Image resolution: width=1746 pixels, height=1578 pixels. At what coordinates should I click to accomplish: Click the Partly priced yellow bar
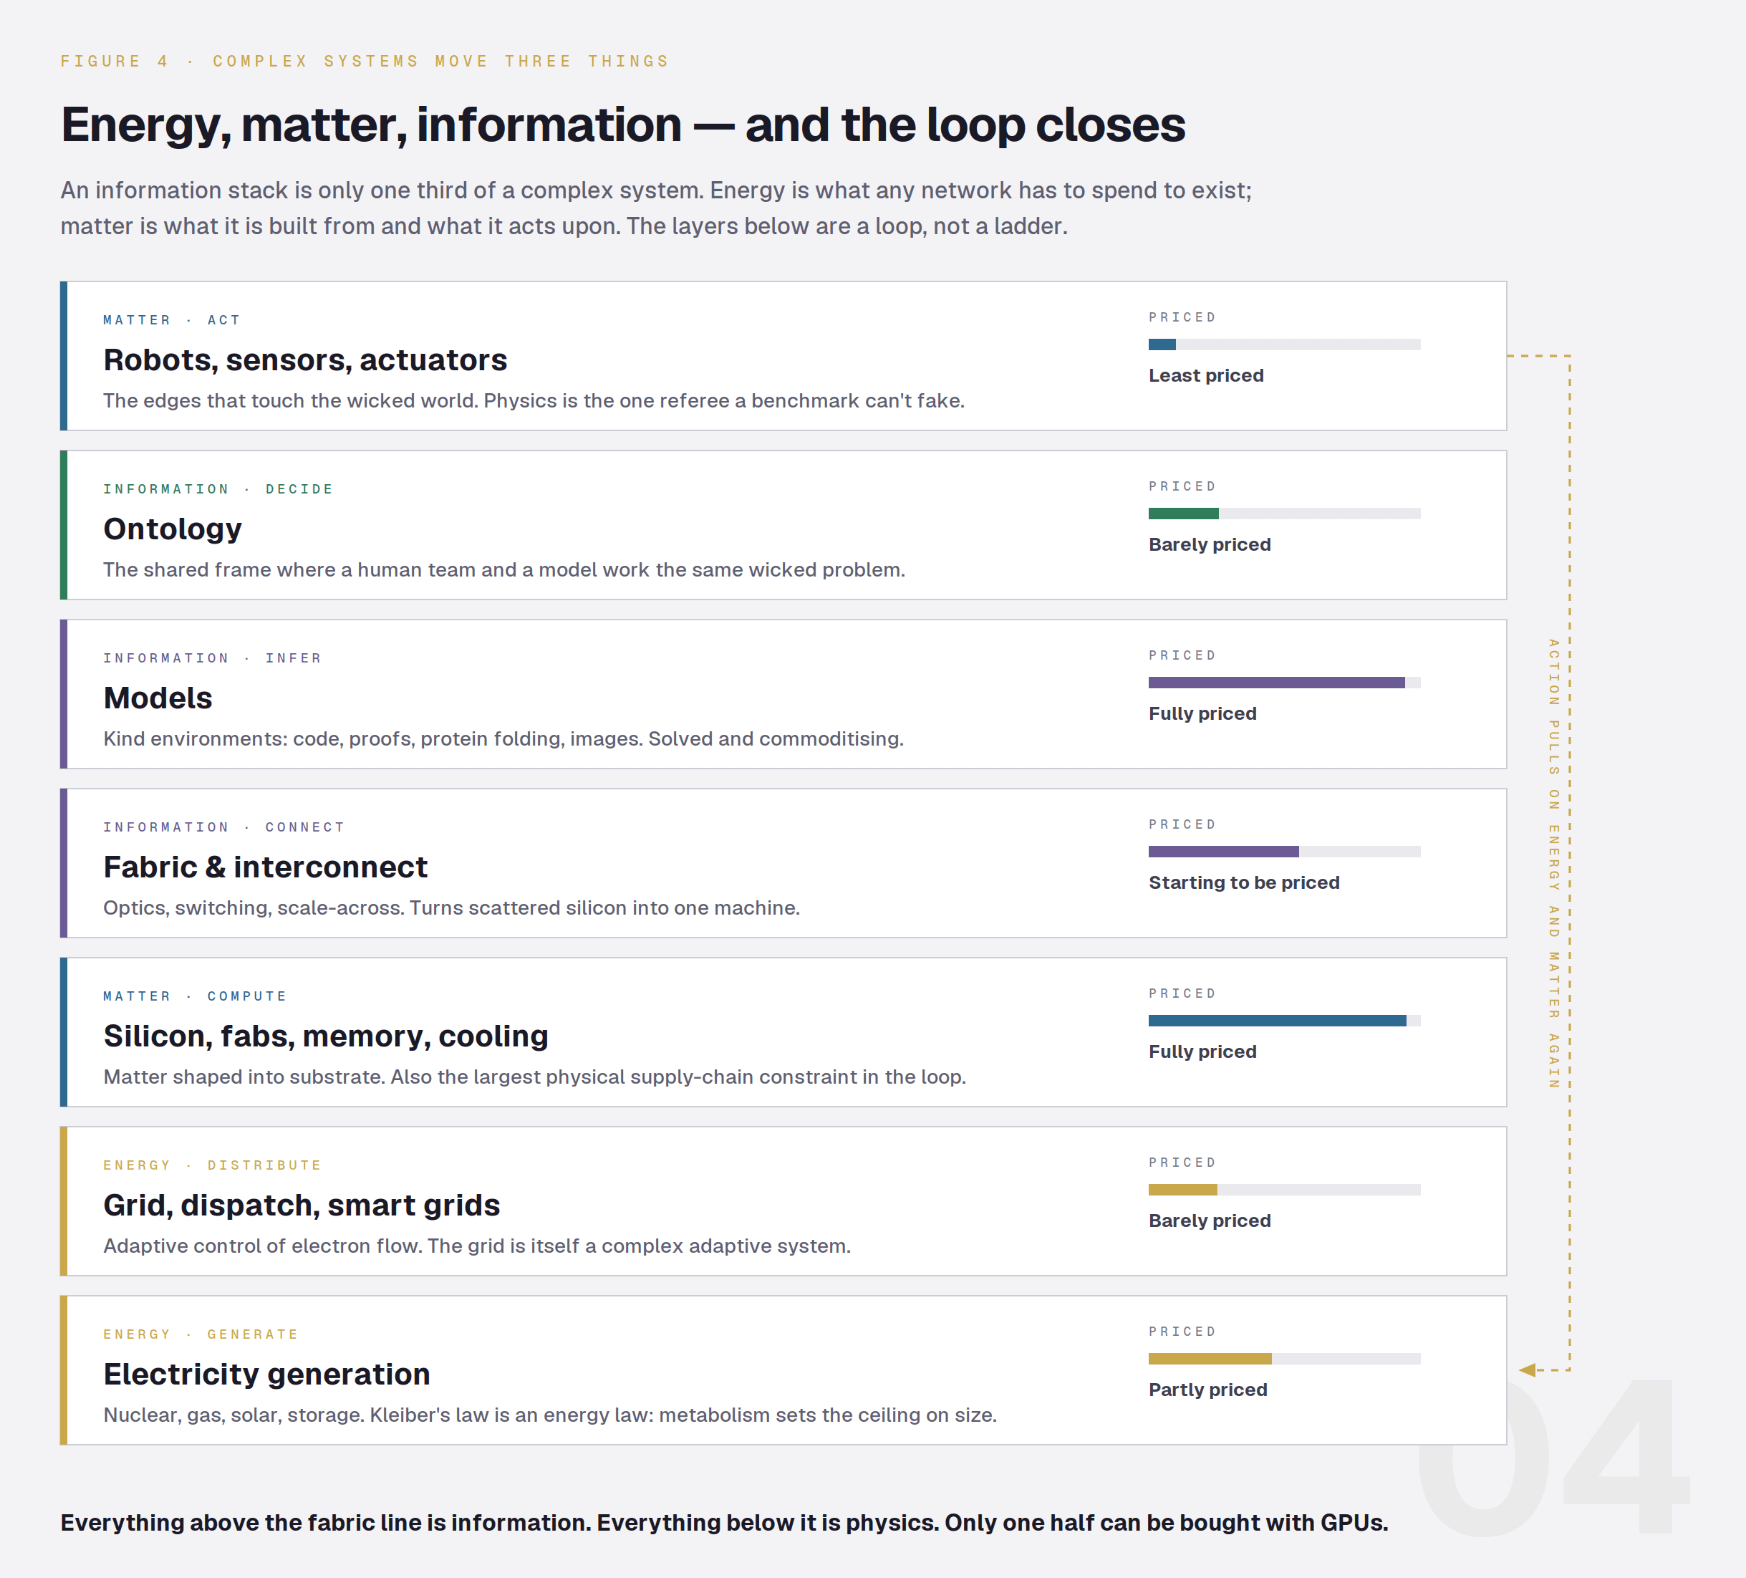coord(1284,1358)
